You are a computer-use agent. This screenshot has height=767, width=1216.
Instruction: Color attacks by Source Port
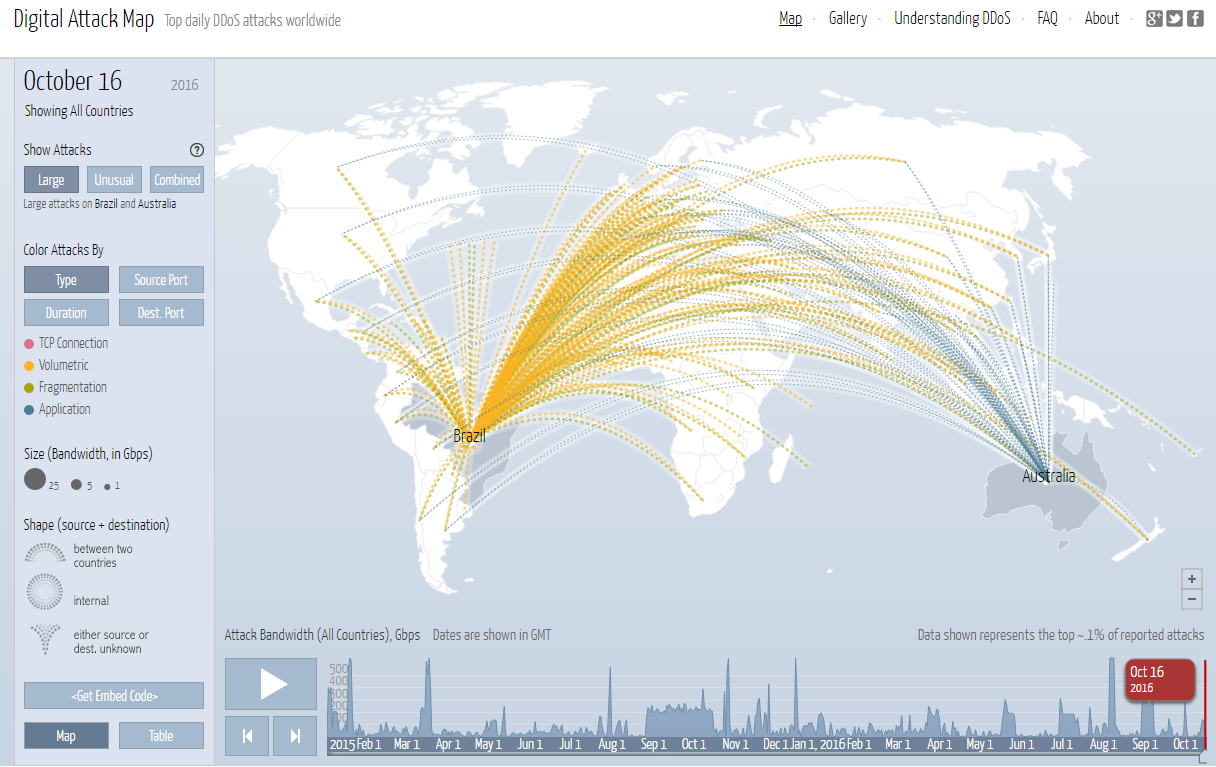(161, 280)
